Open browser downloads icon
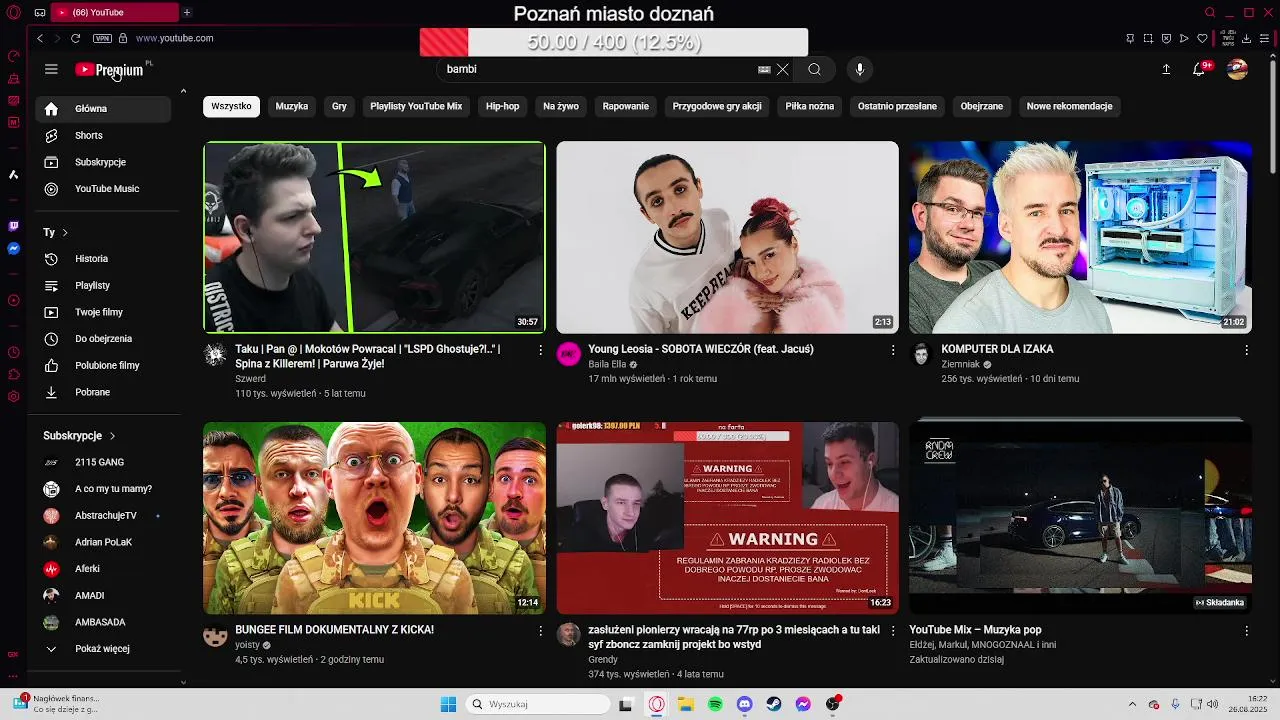The height and width of the screenshot is (720, 1280). (1246, 38)
